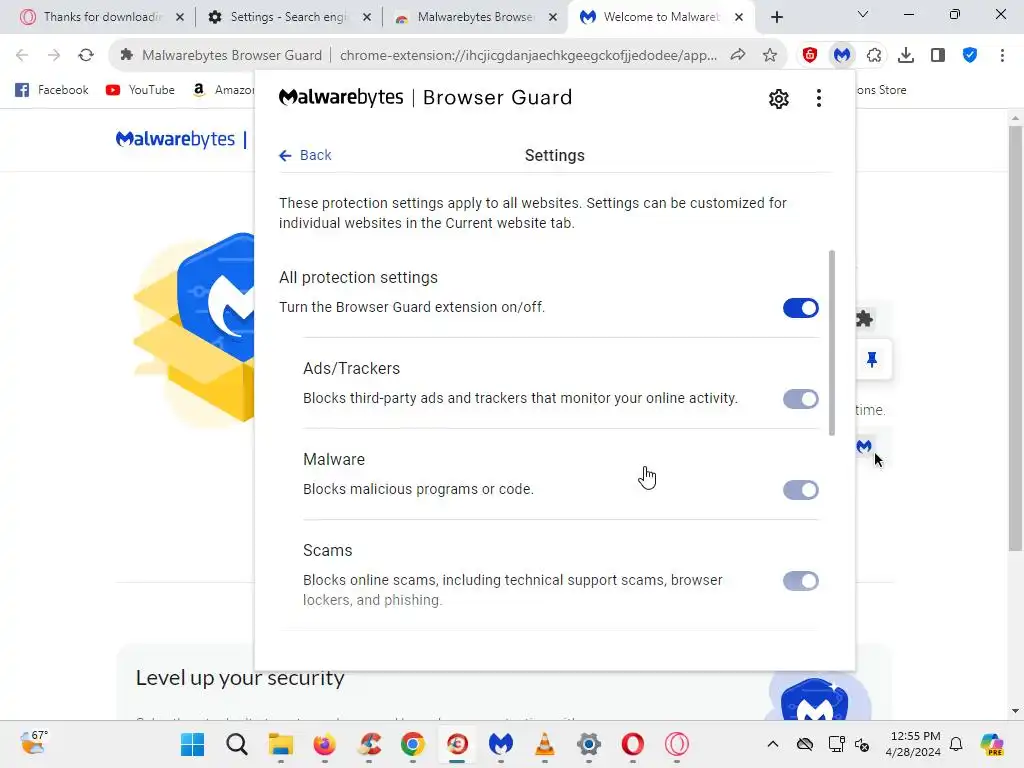This screenshot has width=1024, height=768.
Task: Toggle the Chrome side panel icon
Action: pos(938,56)
